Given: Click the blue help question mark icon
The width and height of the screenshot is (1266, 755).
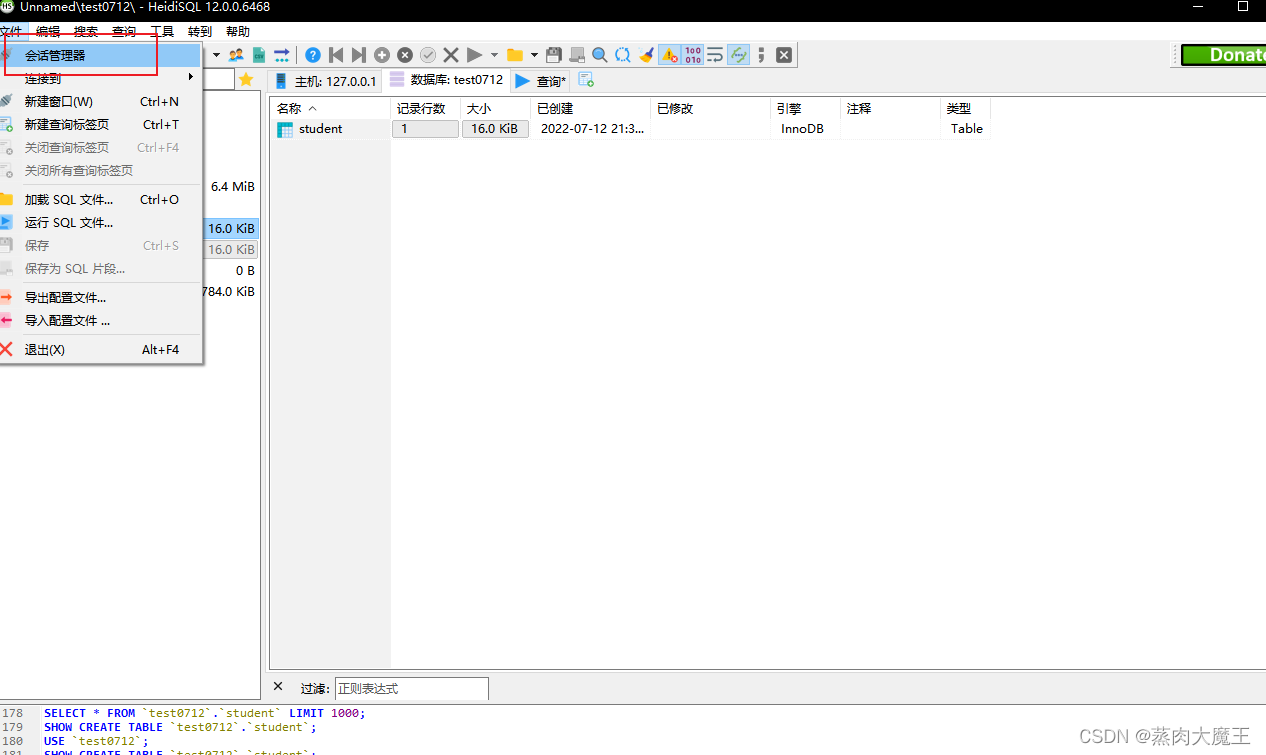Looking at the screenshot, I should pos(313,55).
